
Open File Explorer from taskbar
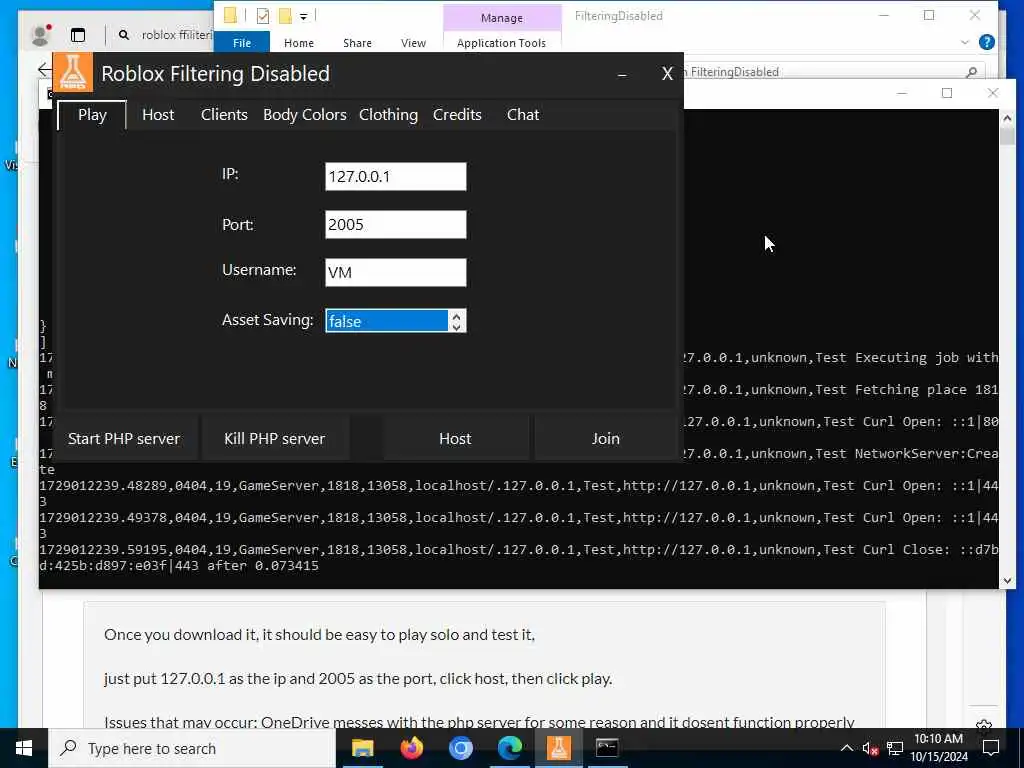point(362,748)
